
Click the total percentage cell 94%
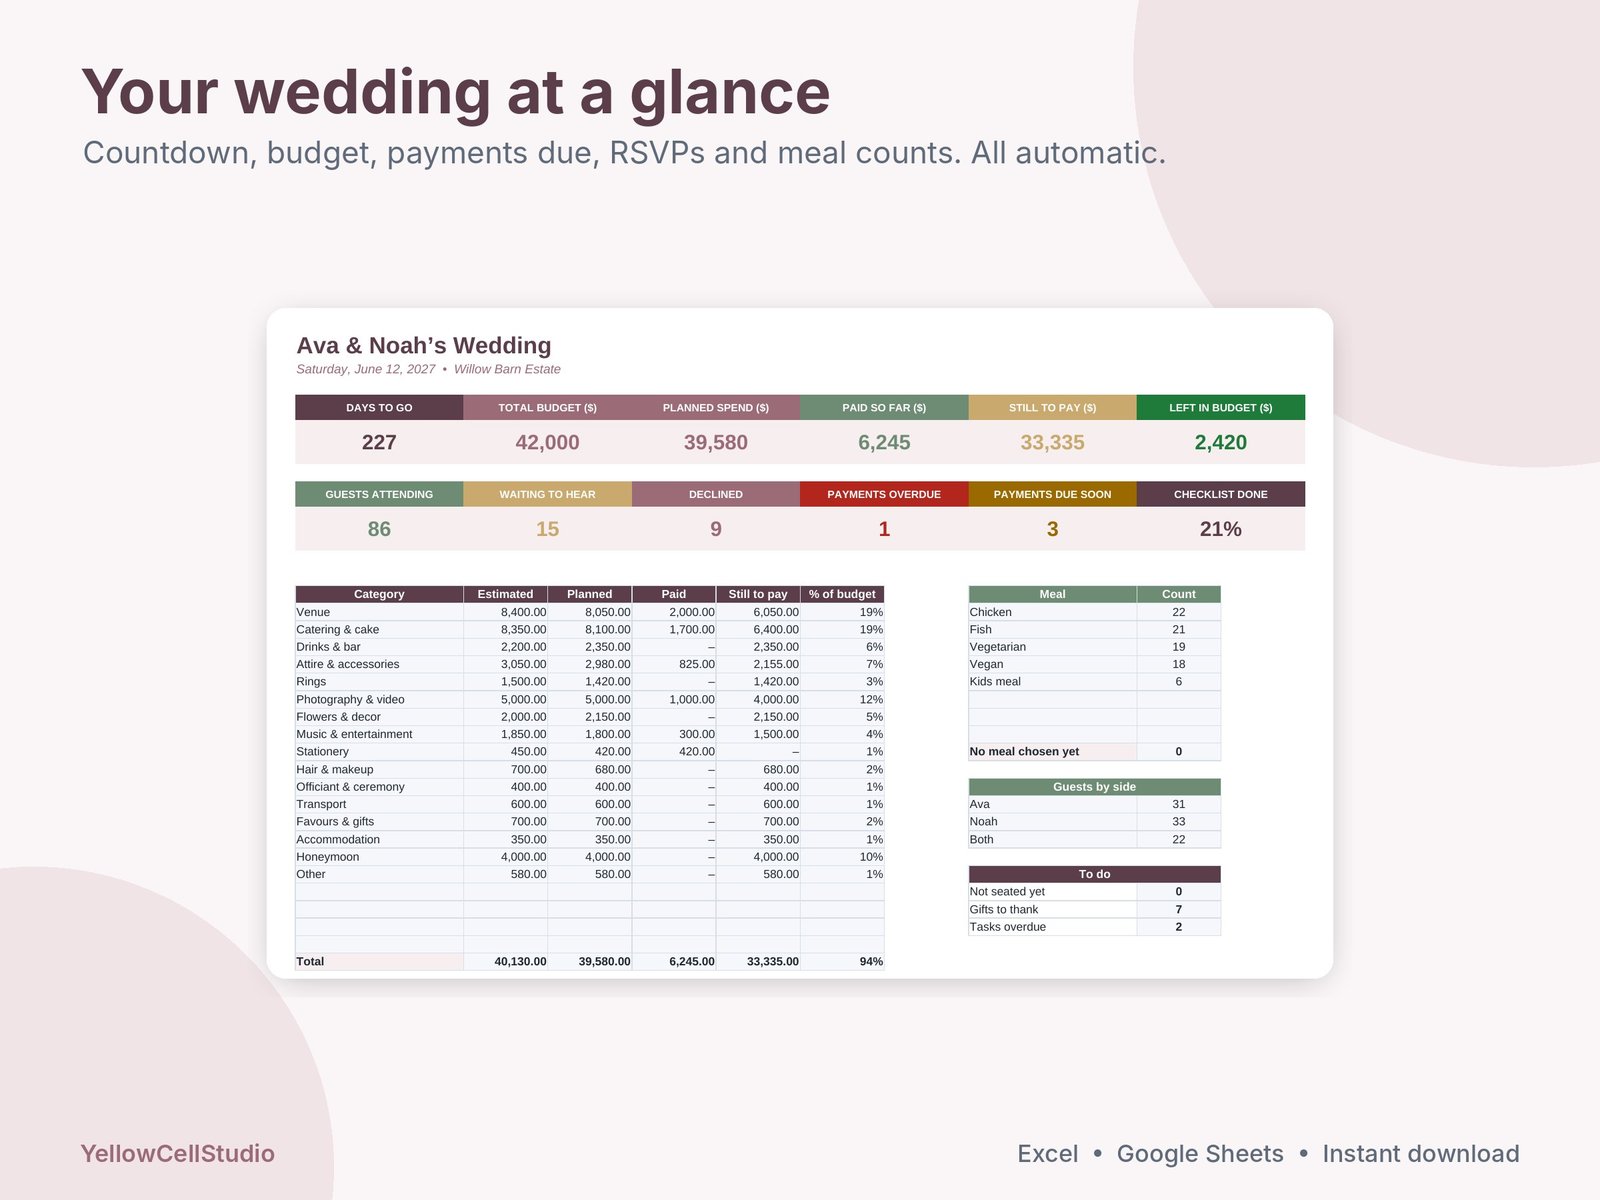(x=842, y=962)
